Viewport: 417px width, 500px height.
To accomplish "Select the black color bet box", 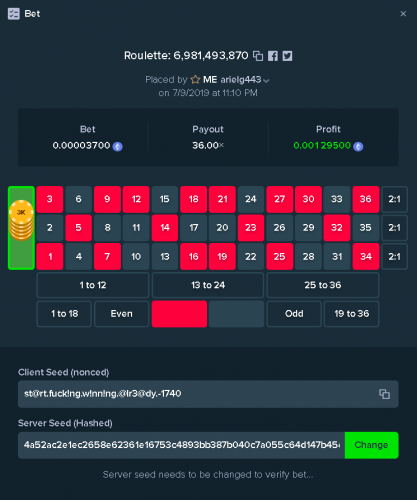I will click(x=237, y=314).
